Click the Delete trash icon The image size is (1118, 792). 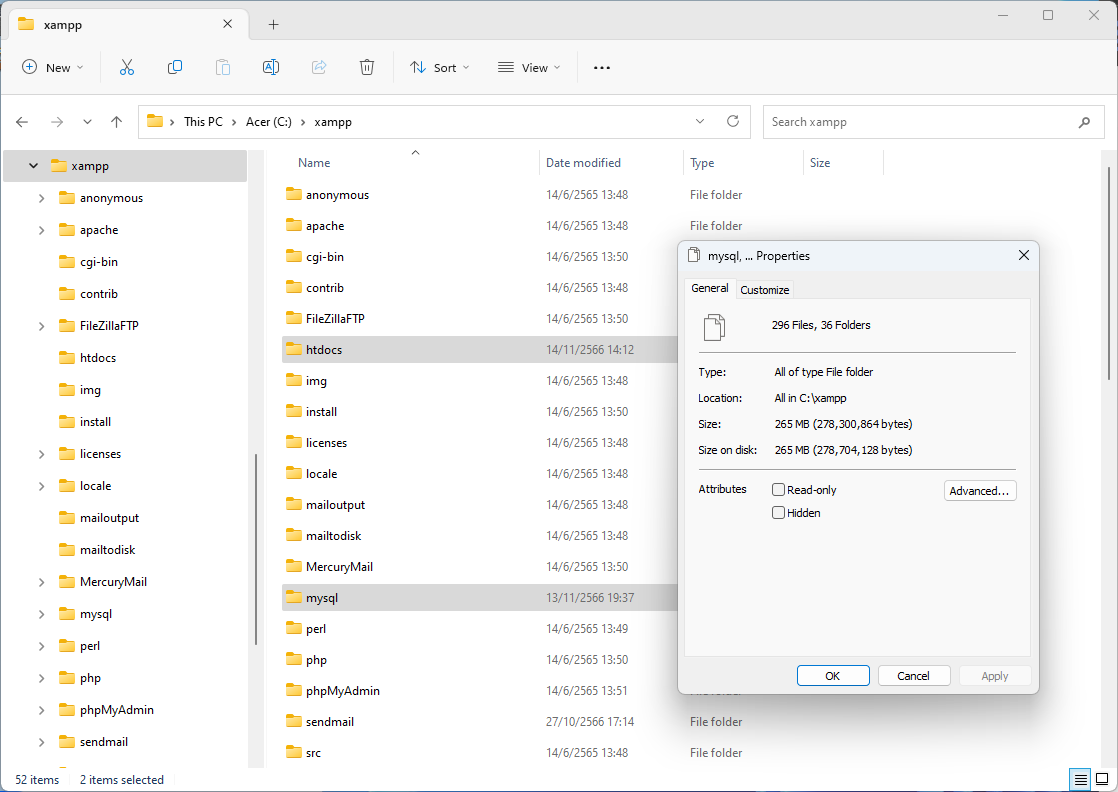pos(367,67)
